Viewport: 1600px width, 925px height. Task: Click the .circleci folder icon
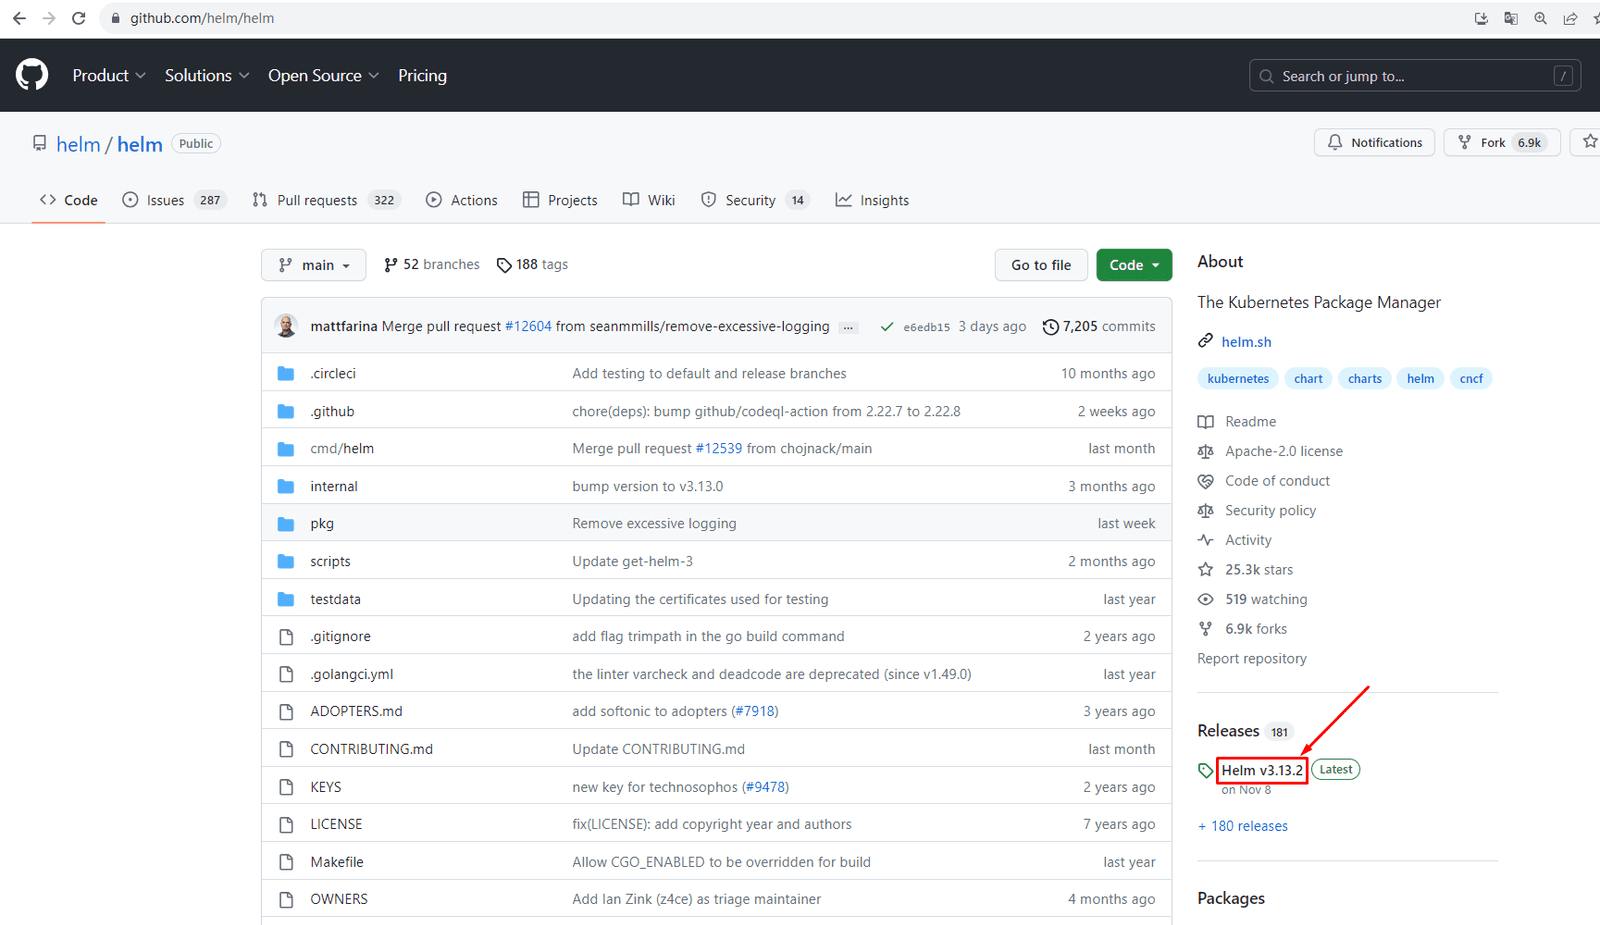click(286, 374)
